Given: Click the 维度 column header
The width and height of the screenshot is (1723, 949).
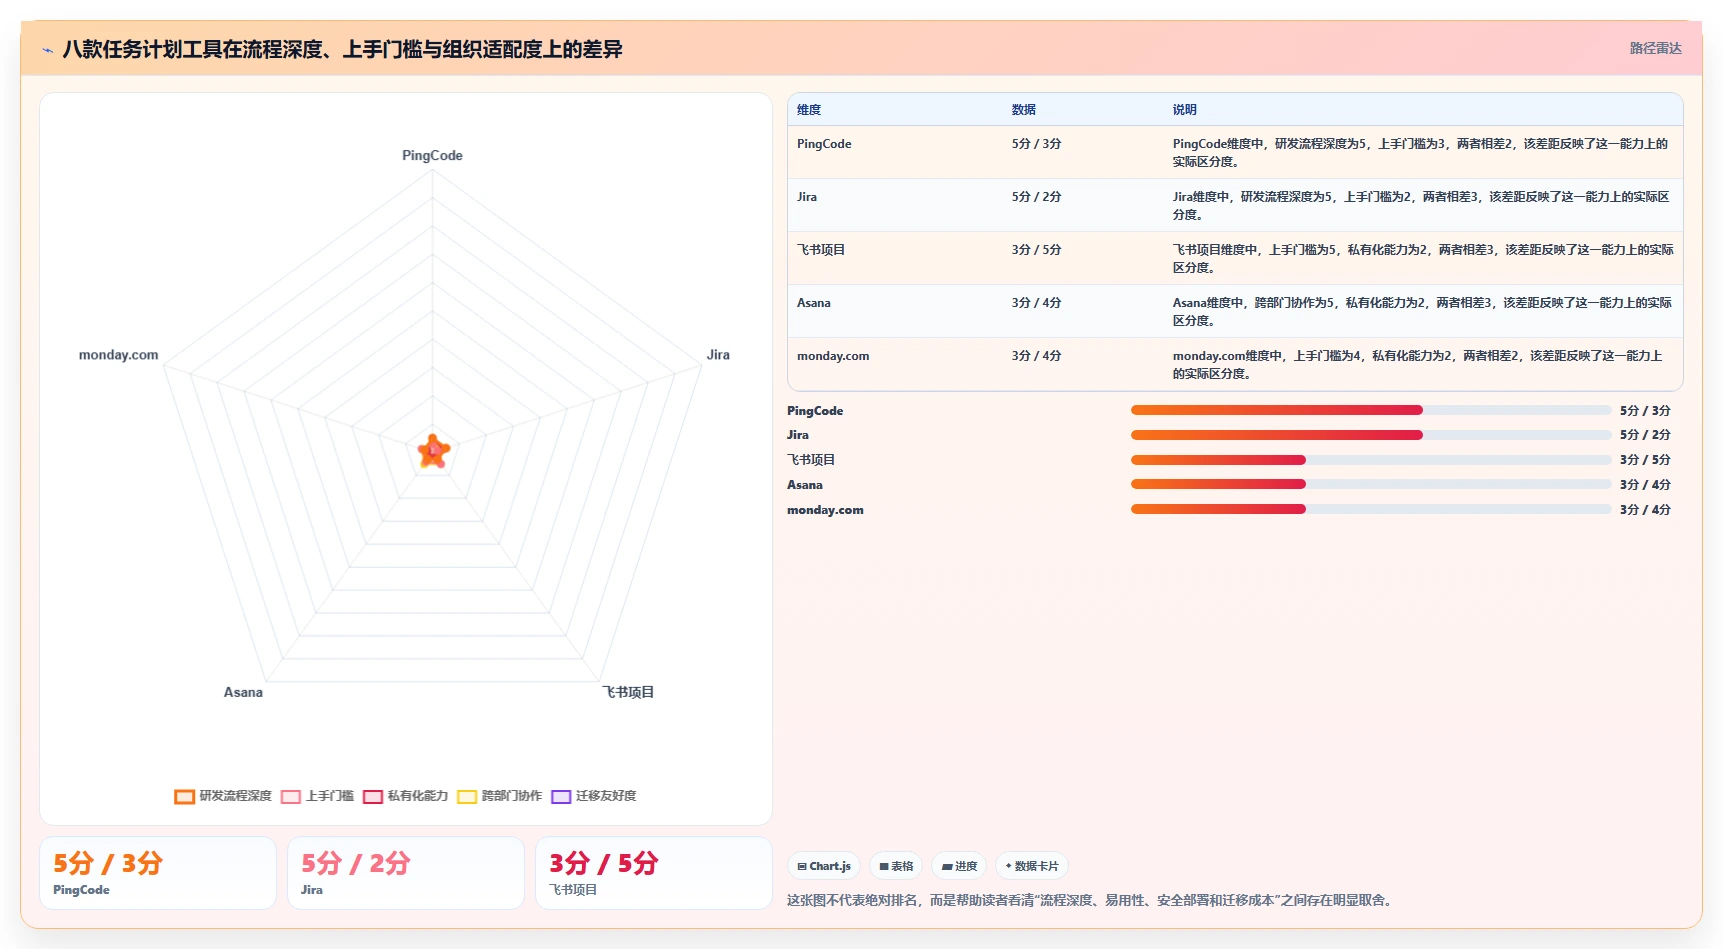Looking at the screenshot, I should (809, 110).
